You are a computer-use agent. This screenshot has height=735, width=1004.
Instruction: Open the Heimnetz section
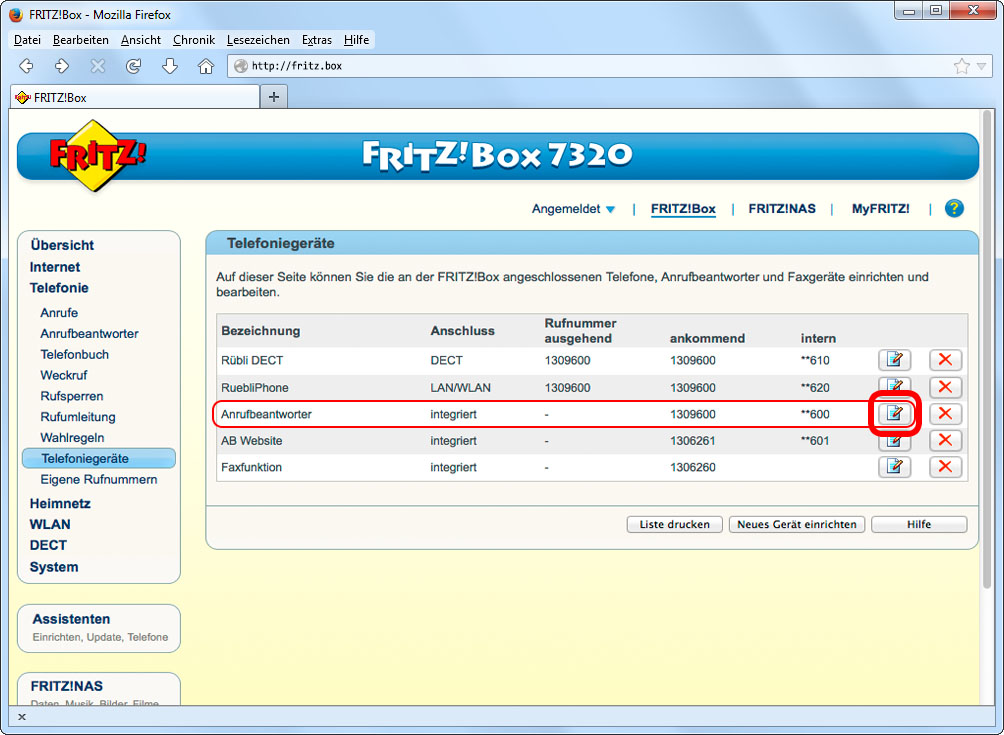(60, 503)
